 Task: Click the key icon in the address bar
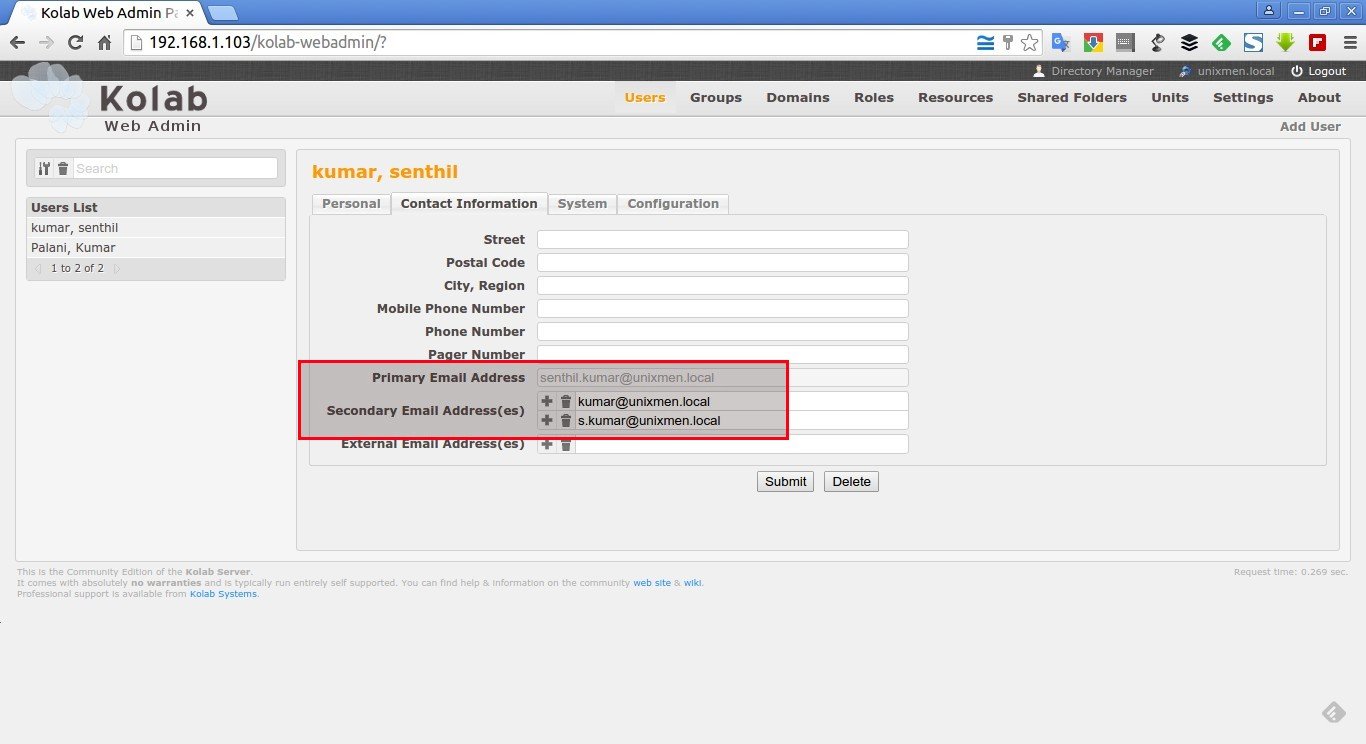coord(1008,43)
